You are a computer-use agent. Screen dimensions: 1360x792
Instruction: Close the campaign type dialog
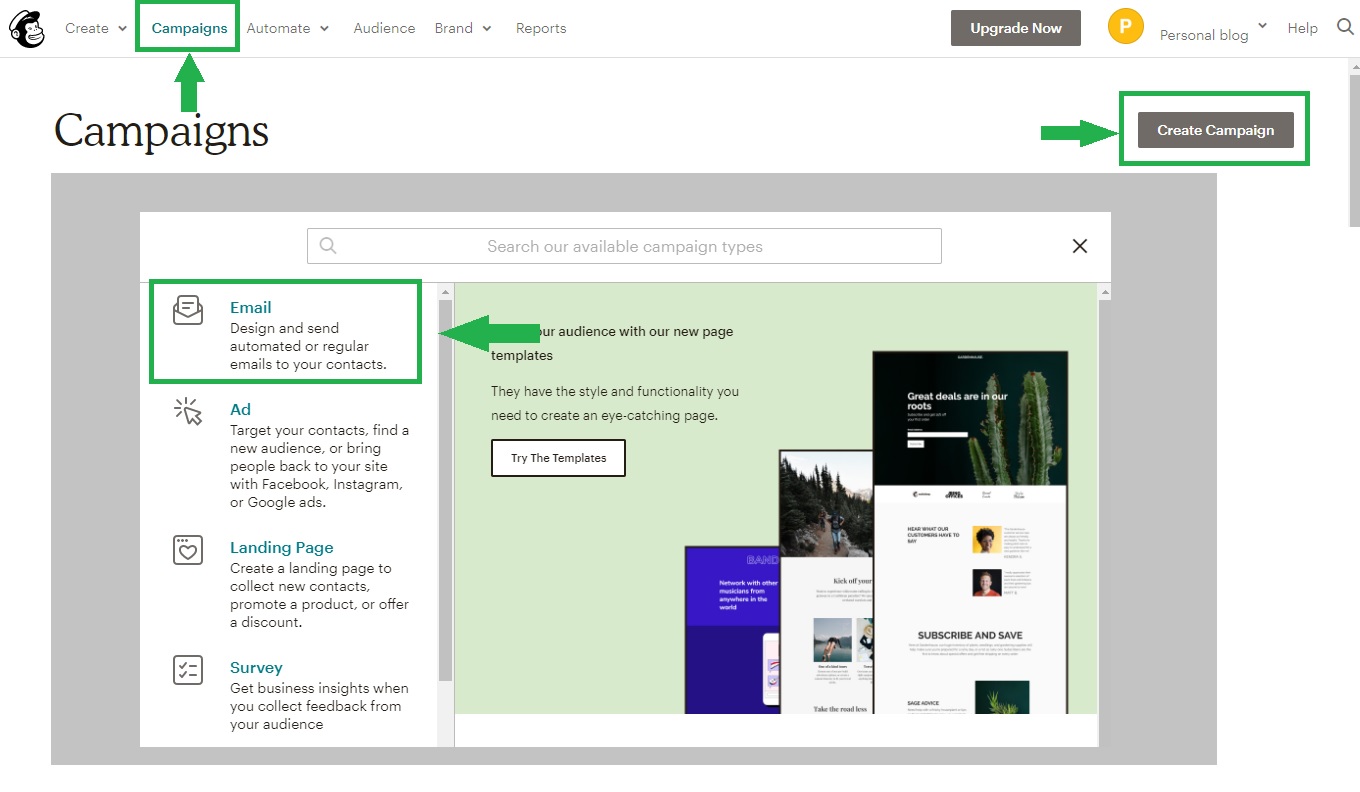pos(1079,246)
